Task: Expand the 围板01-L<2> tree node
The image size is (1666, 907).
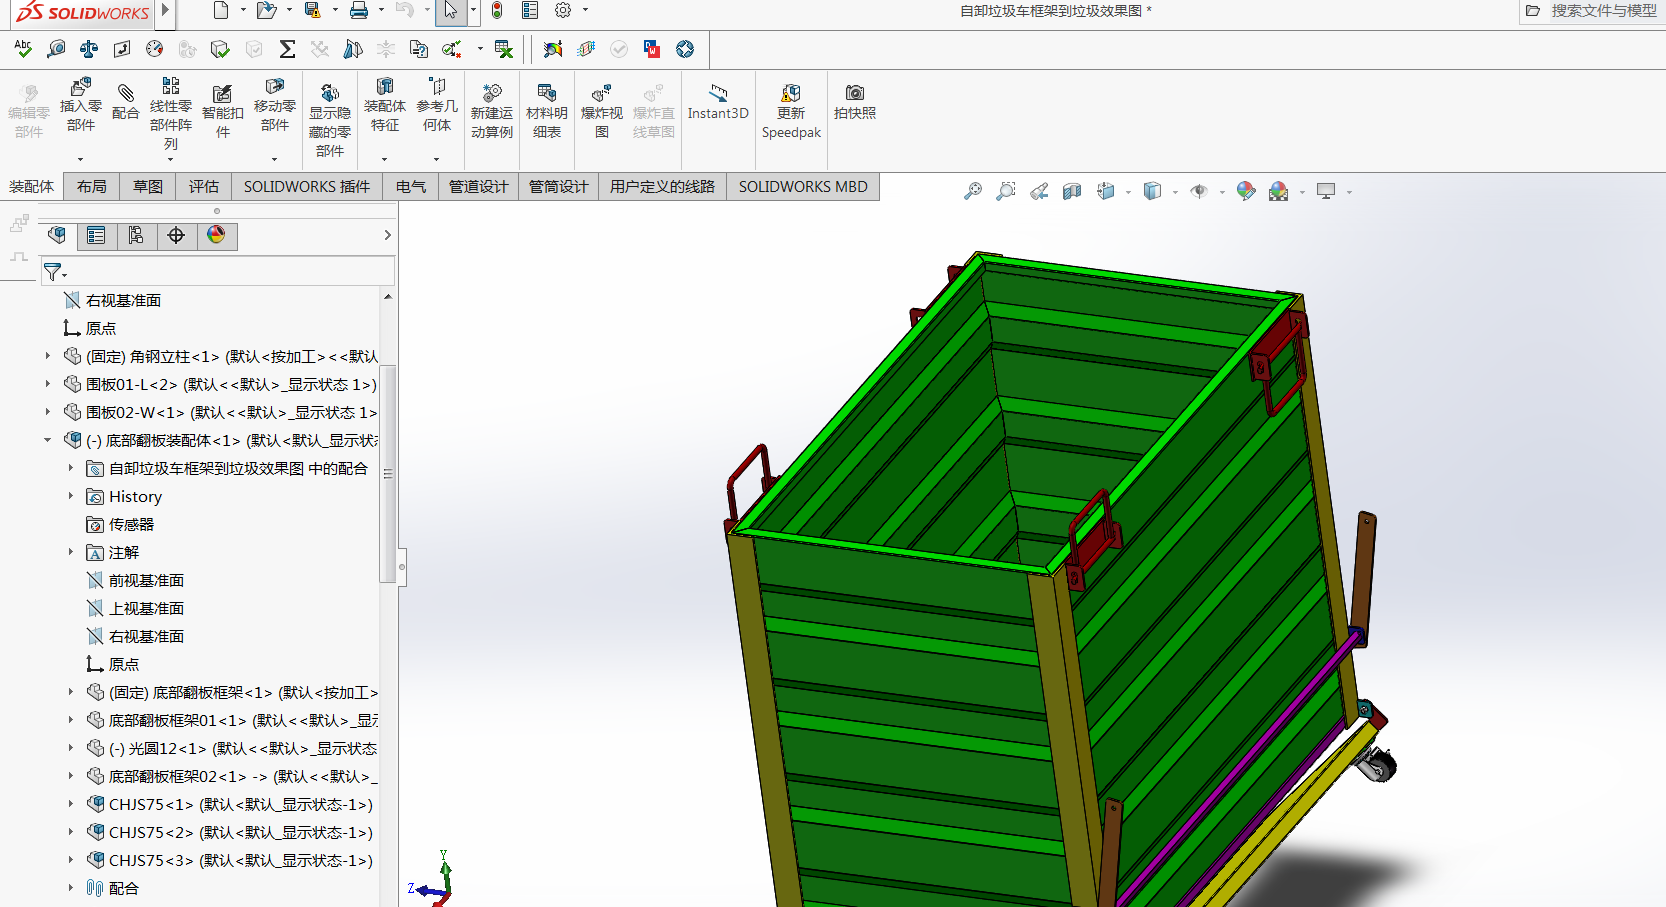Action: 47,384
